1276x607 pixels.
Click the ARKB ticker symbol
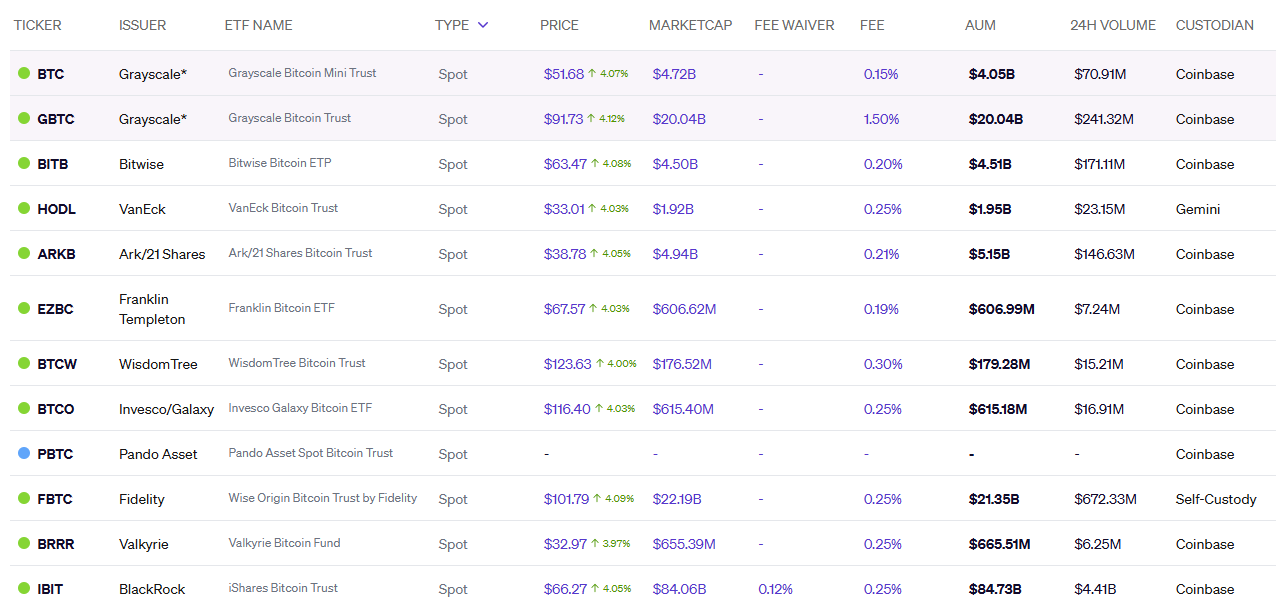[56, 254]
